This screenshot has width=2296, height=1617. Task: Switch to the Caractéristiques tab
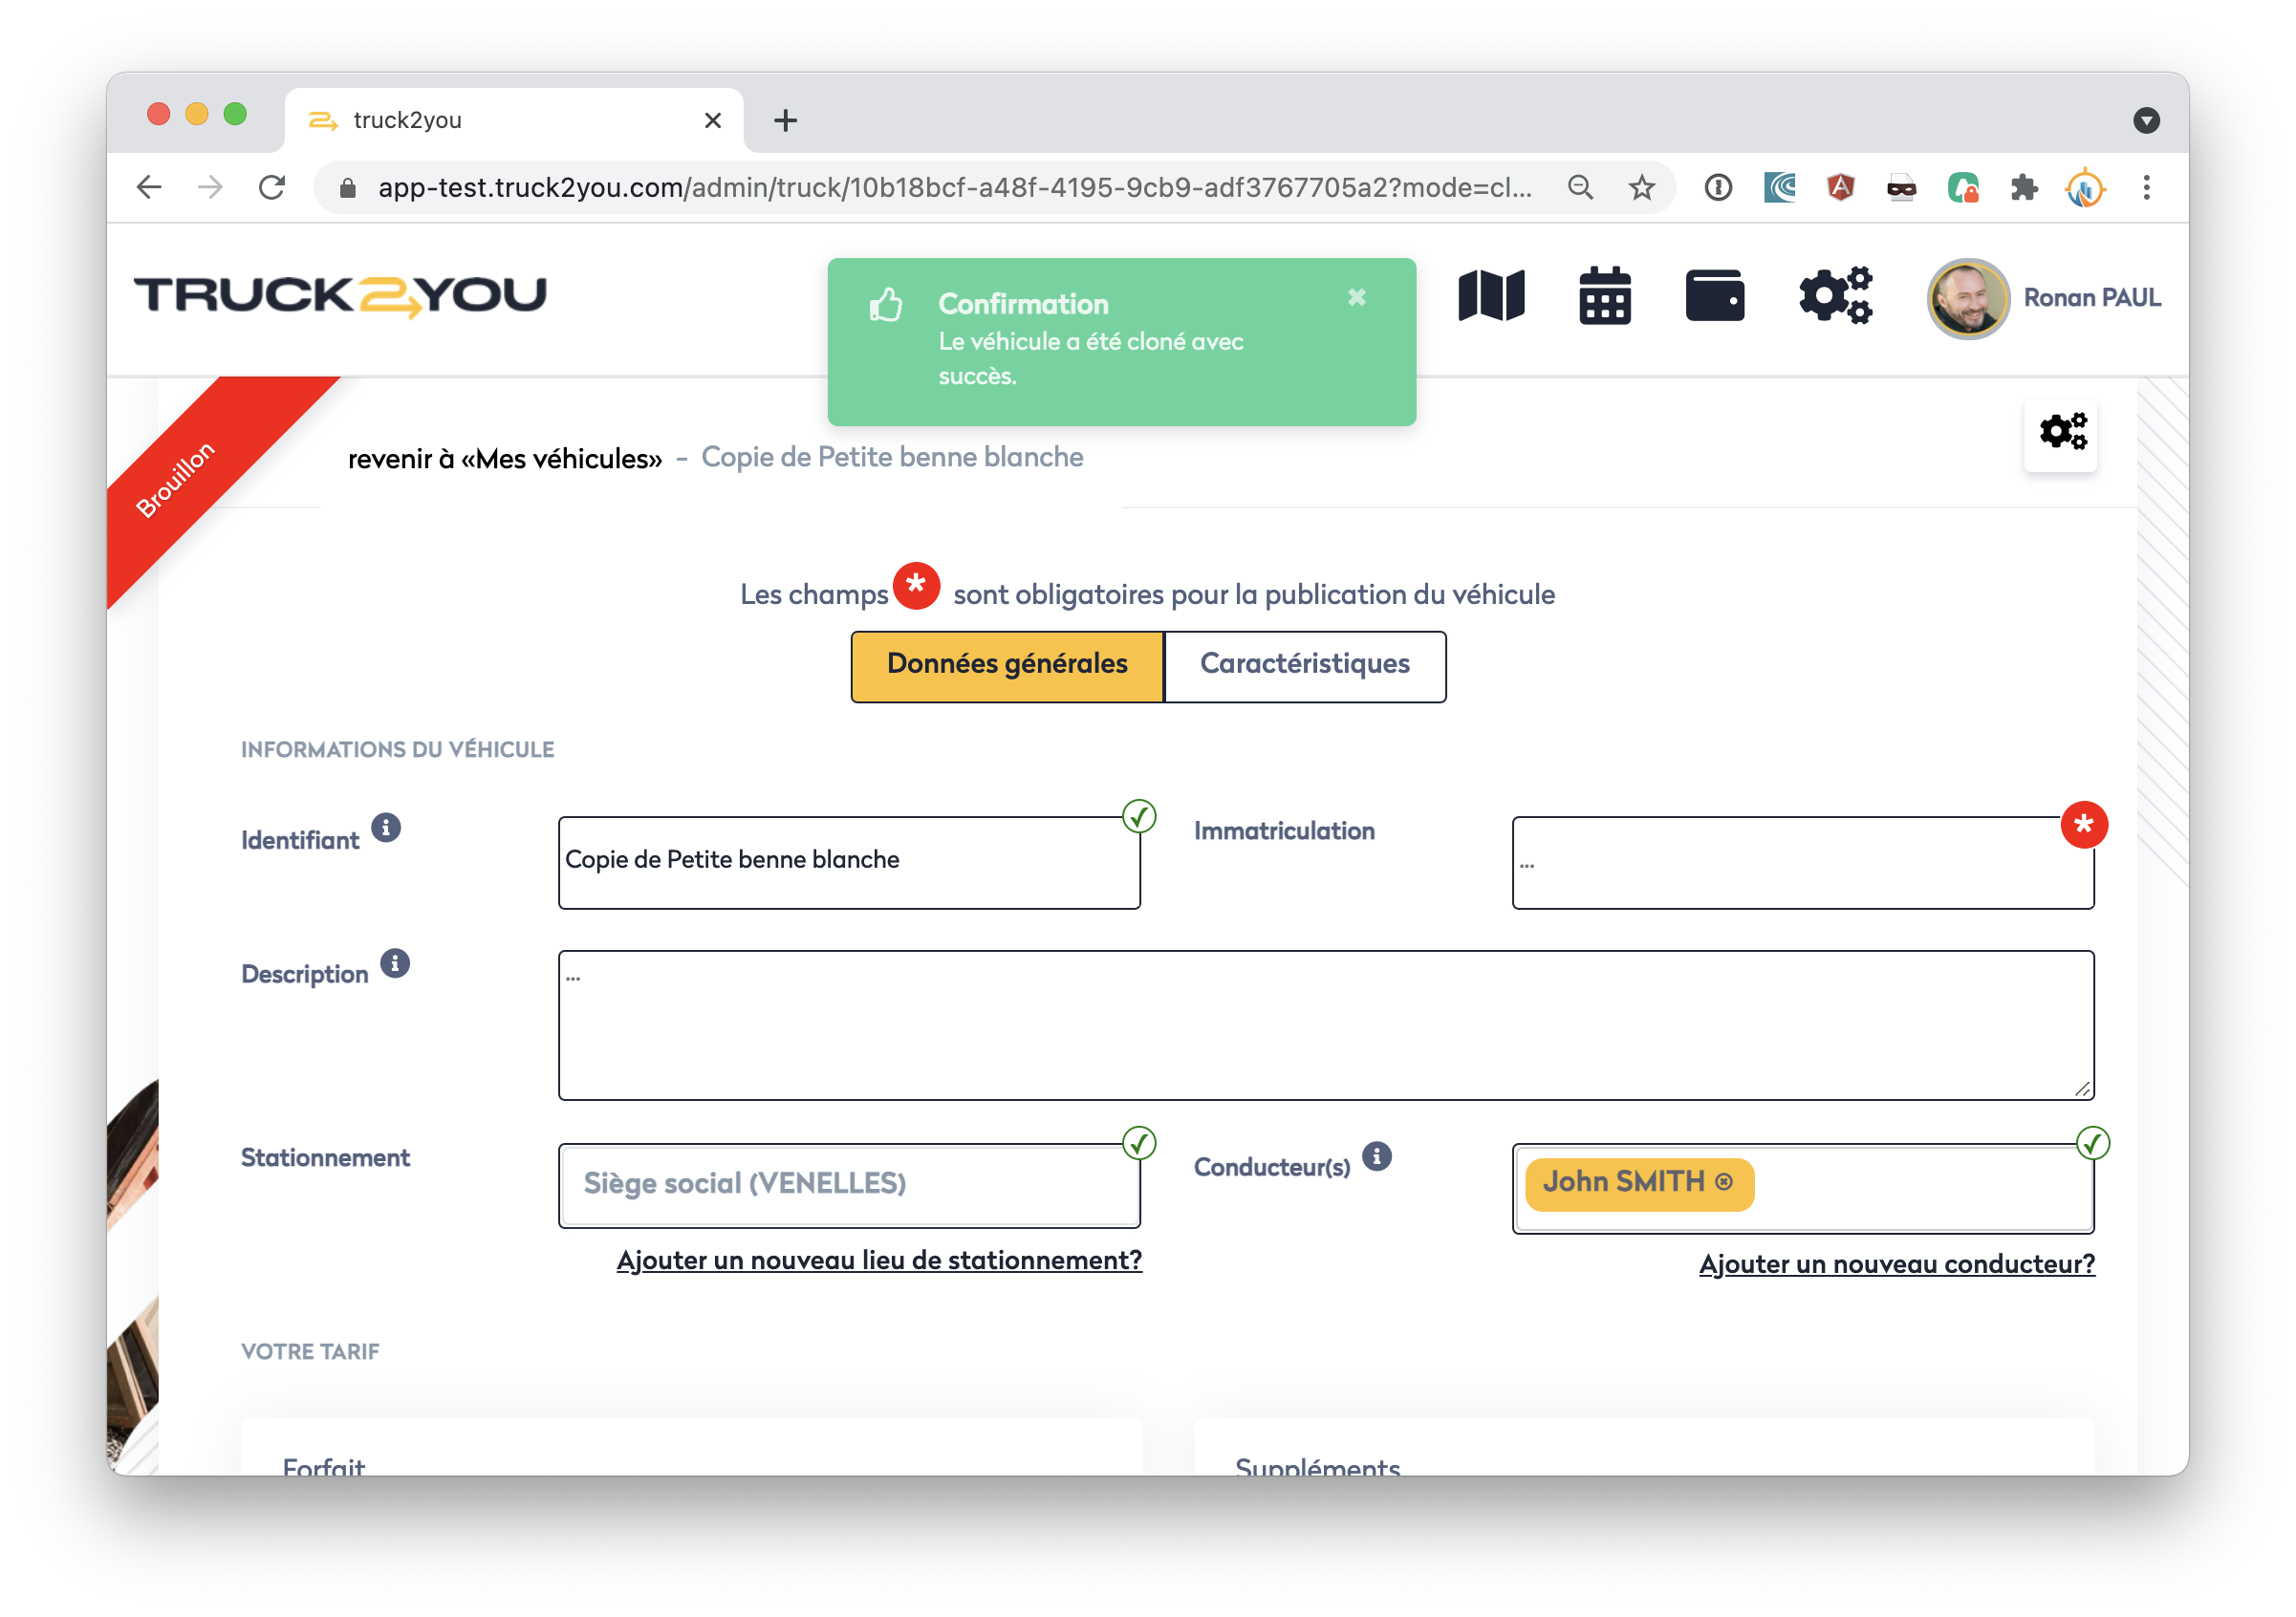1304,666
